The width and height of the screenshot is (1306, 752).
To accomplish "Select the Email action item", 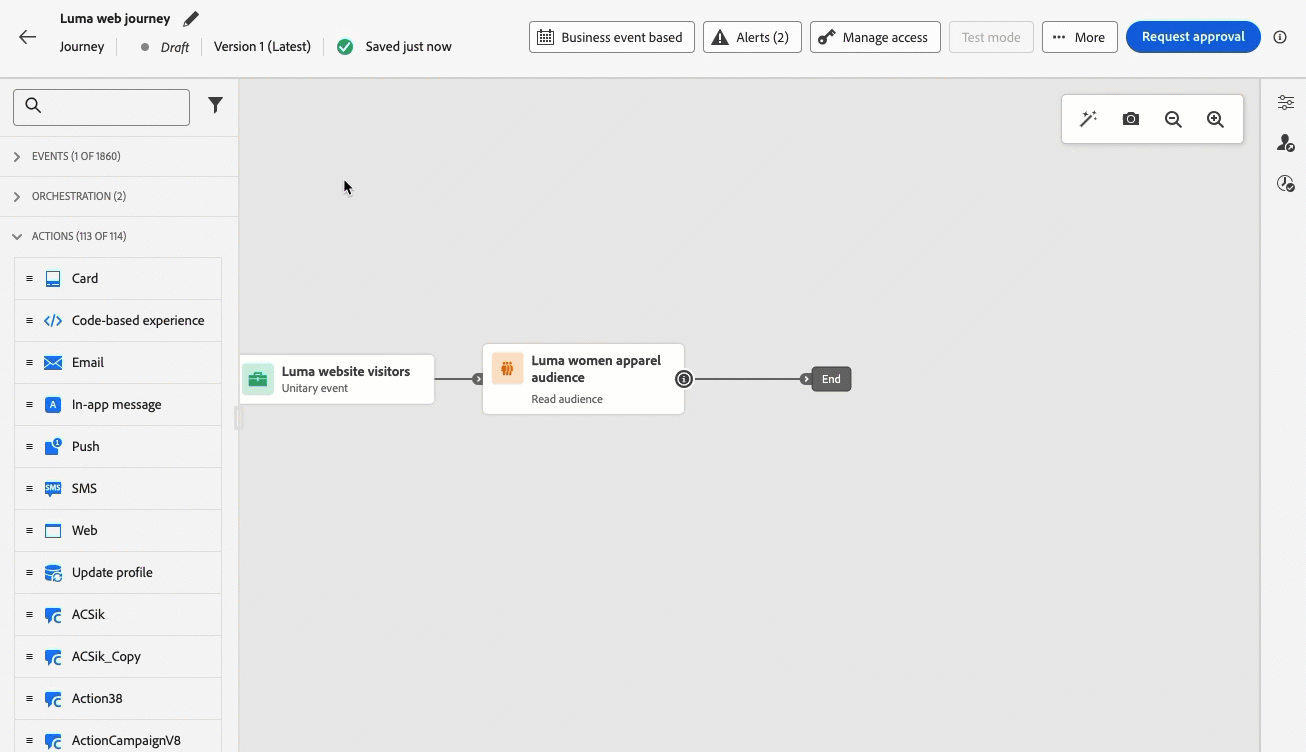I will point(118,362).
